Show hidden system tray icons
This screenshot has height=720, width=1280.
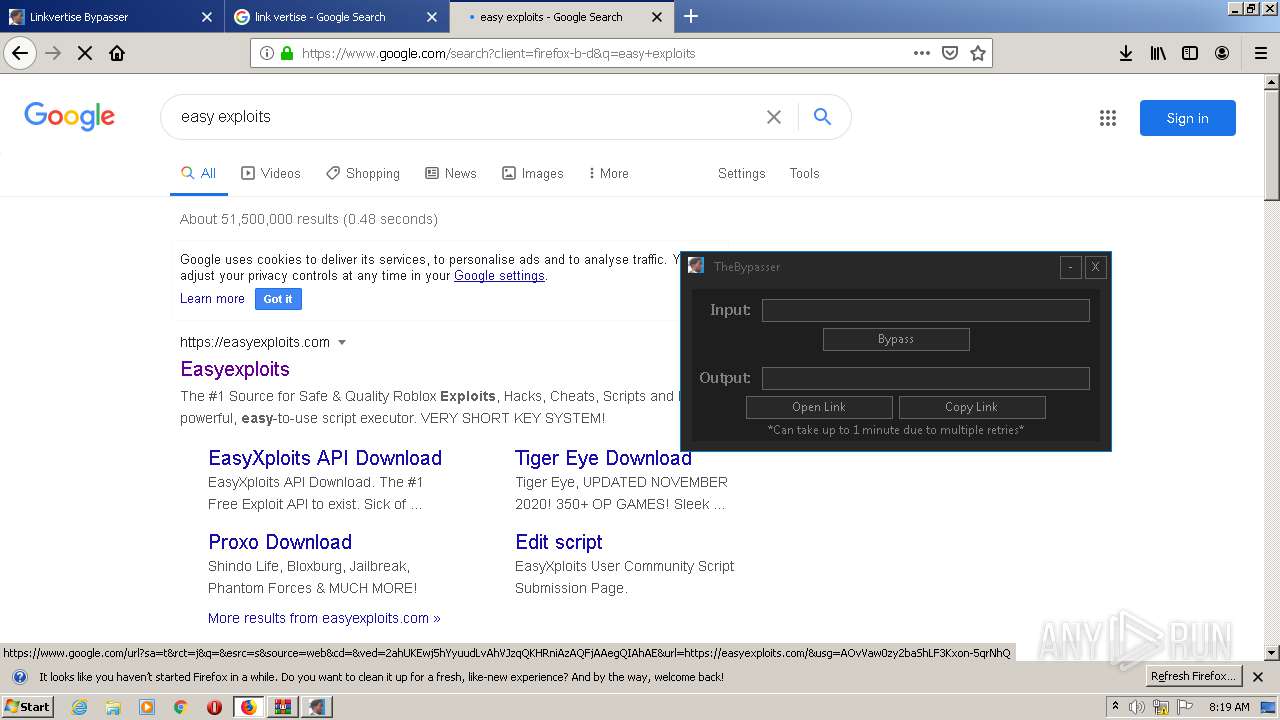pos(1116,707)
